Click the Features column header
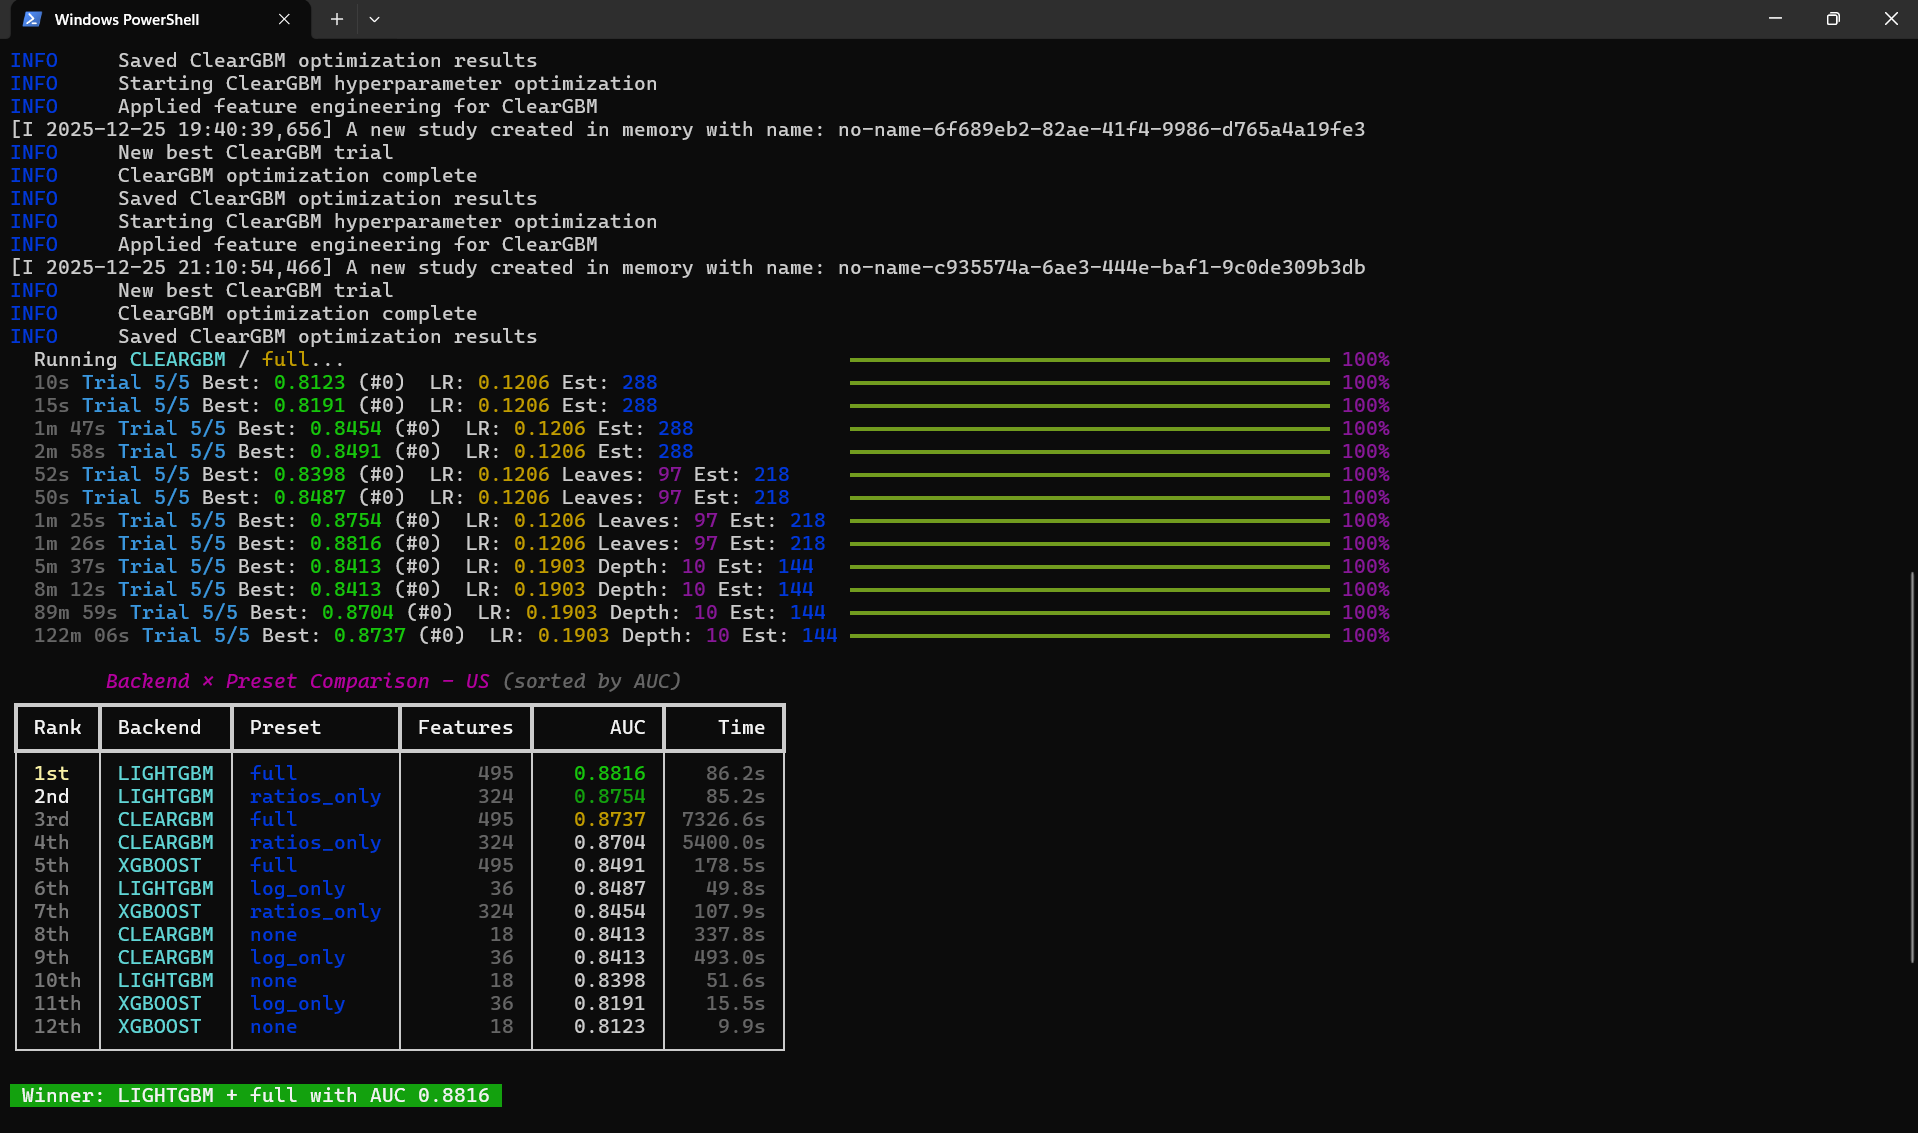This screenshot has height=1133, width=1918. (465, 728)
